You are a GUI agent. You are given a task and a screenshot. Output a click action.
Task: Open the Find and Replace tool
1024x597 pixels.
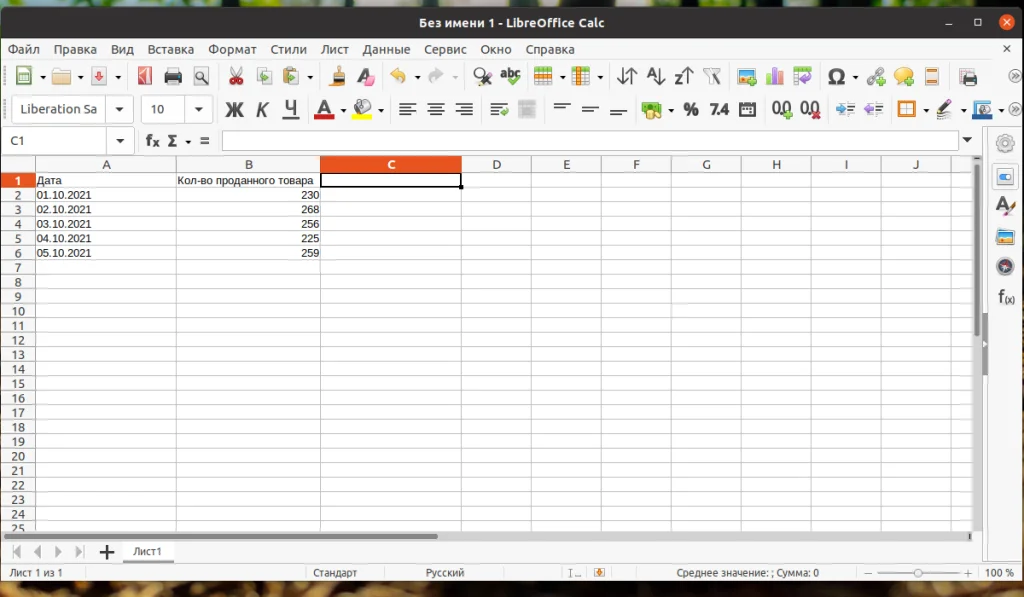(481, 76)
